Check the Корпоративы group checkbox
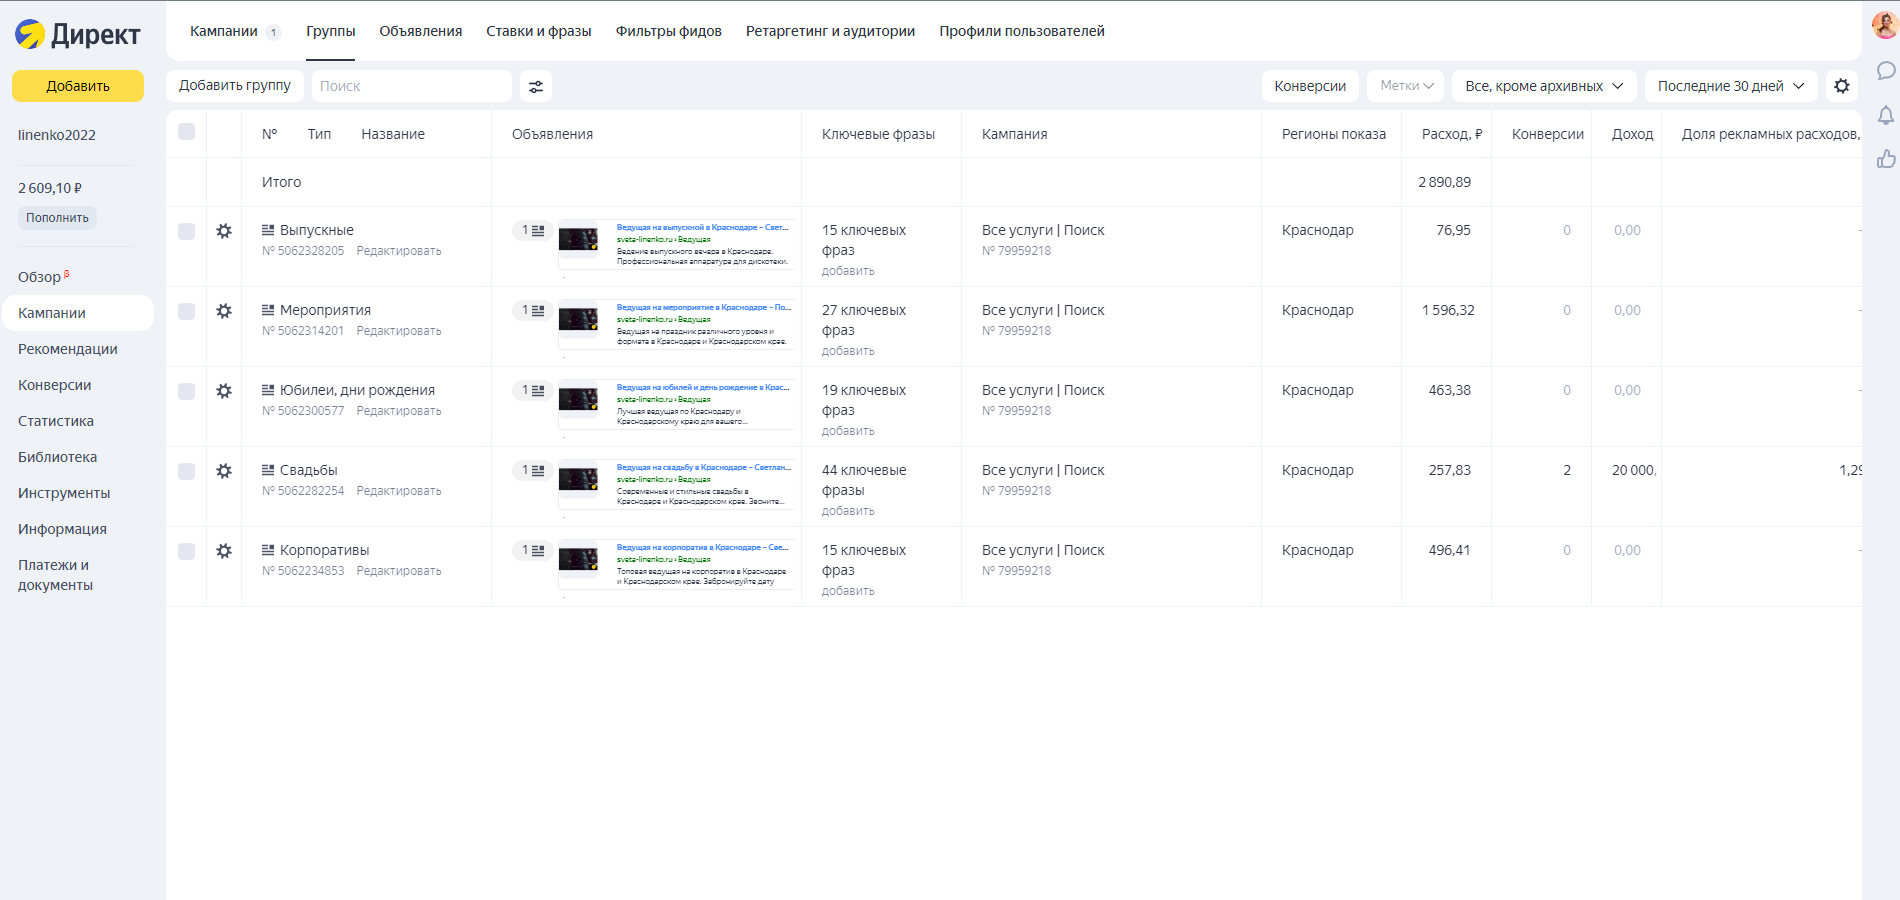Screen dimensions: 1900x900 point(186,551)
